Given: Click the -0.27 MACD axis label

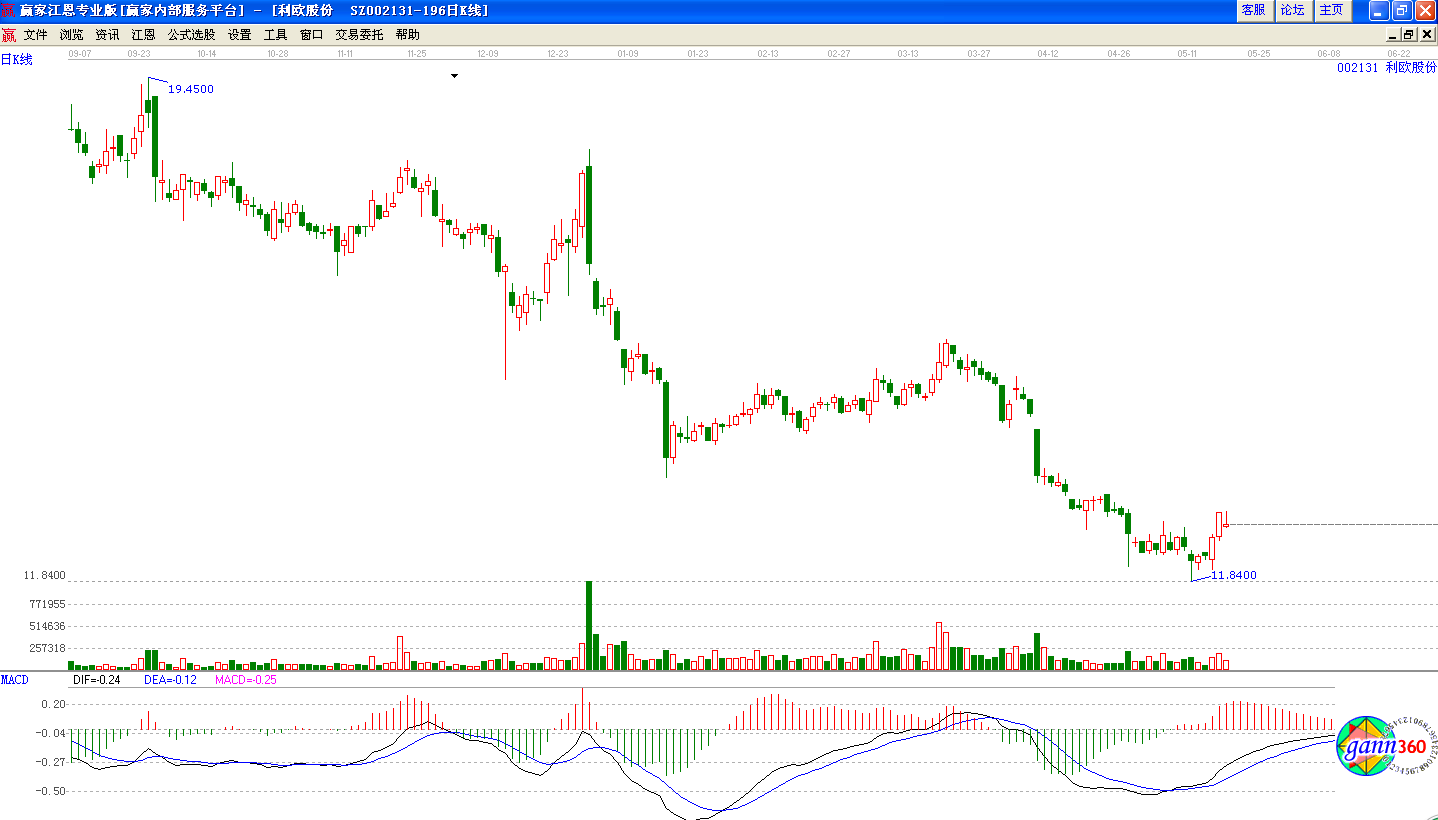Looking at the screenshot, I should tap(52, 762).
